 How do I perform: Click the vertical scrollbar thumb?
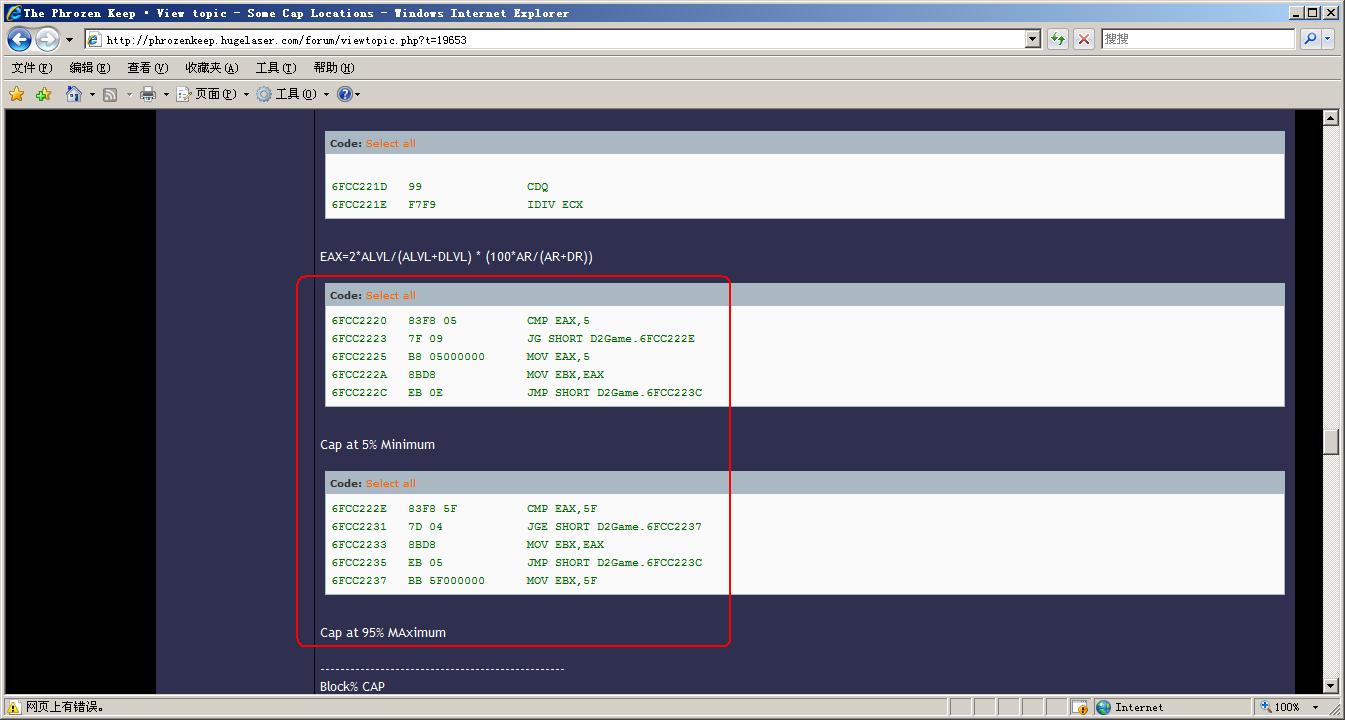(x=1330, y=442)
